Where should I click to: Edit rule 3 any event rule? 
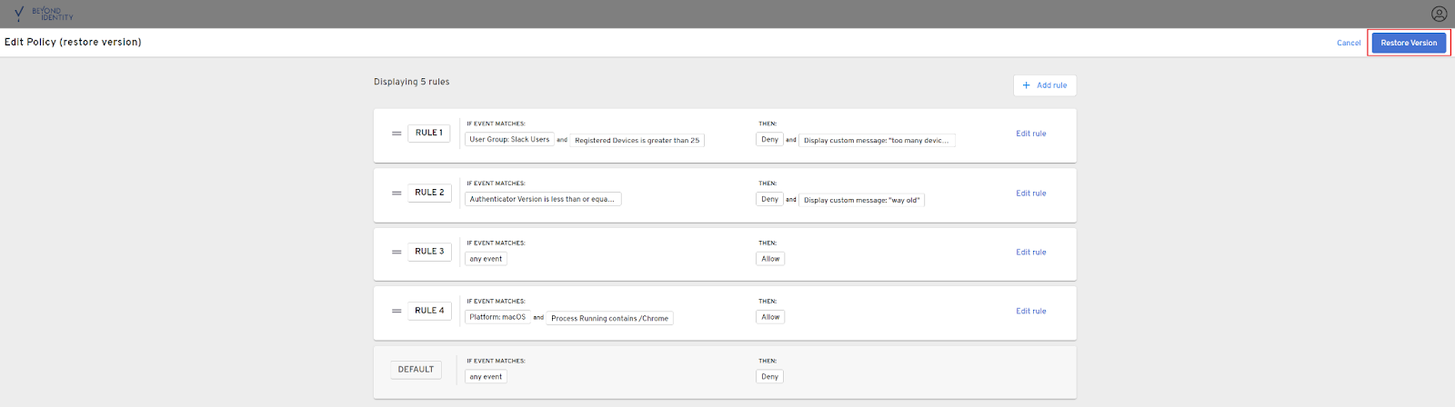(x=1030, y=252)
